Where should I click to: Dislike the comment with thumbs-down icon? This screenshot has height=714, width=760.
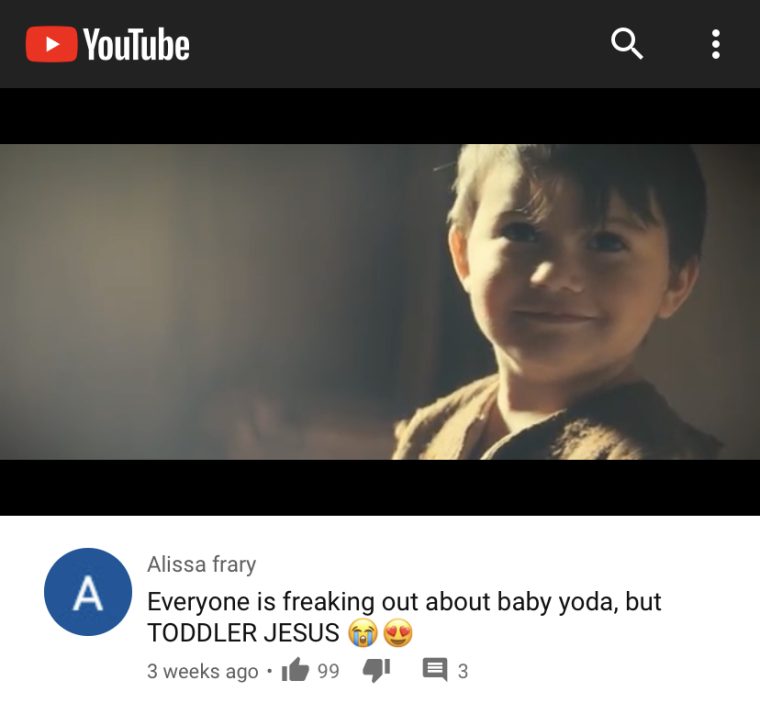(377, 670)
